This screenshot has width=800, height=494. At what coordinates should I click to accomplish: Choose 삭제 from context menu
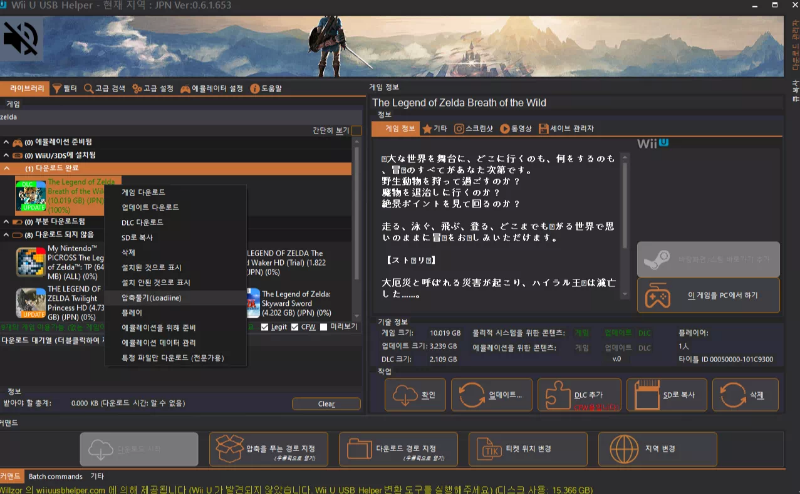(176, 253)
